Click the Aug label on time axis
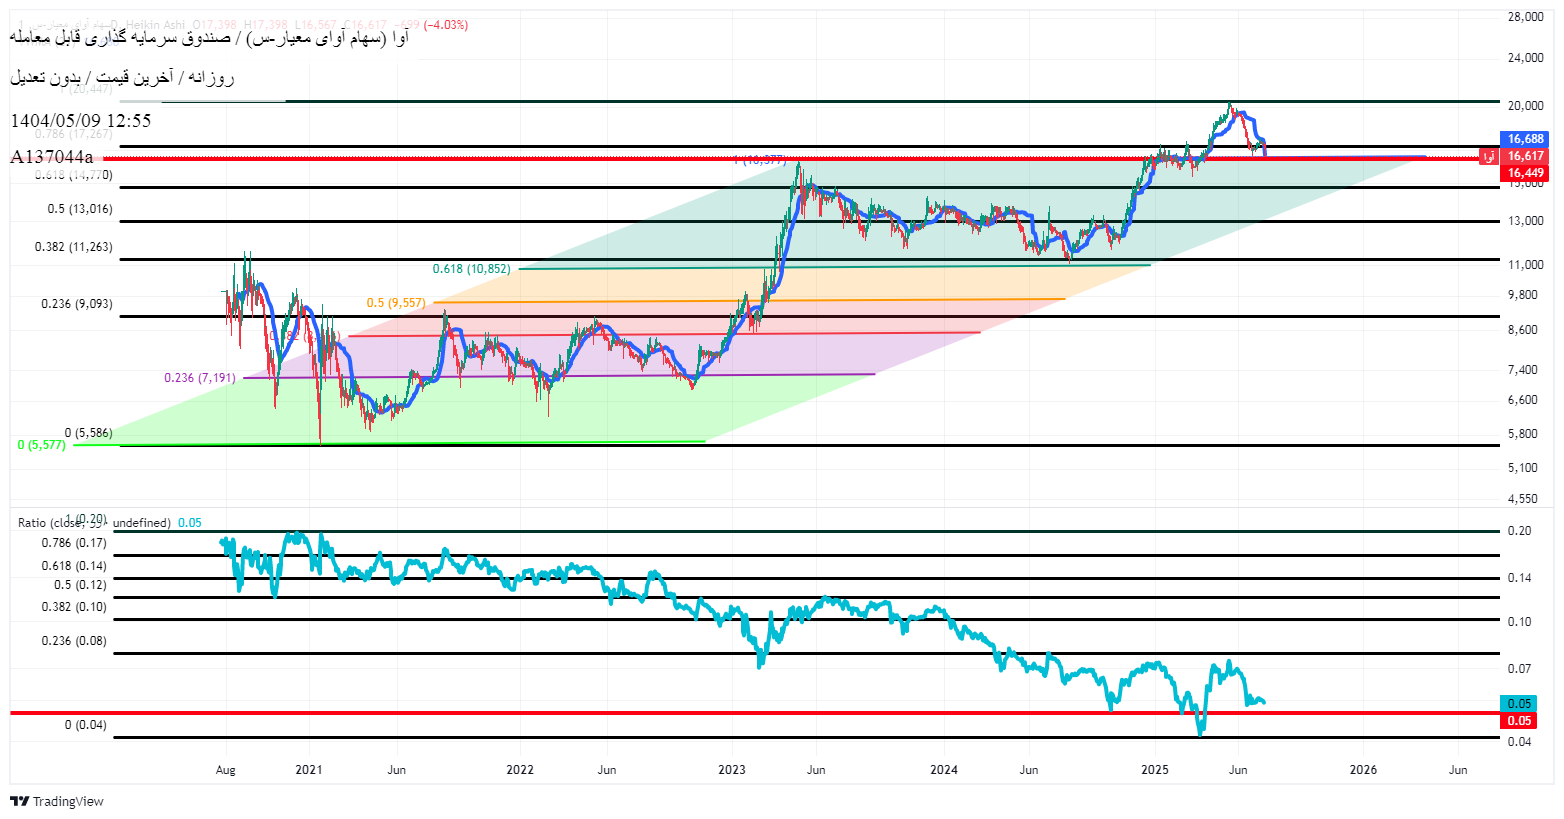The image size is (1564, 819). (226, 770)
